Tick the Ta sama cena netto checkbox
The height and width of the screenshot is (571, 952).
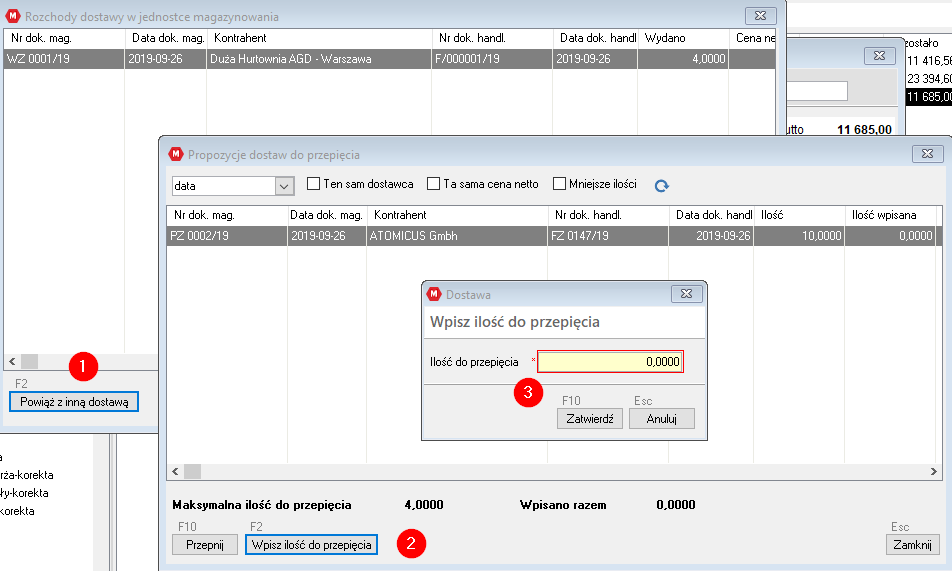(434, 184)
